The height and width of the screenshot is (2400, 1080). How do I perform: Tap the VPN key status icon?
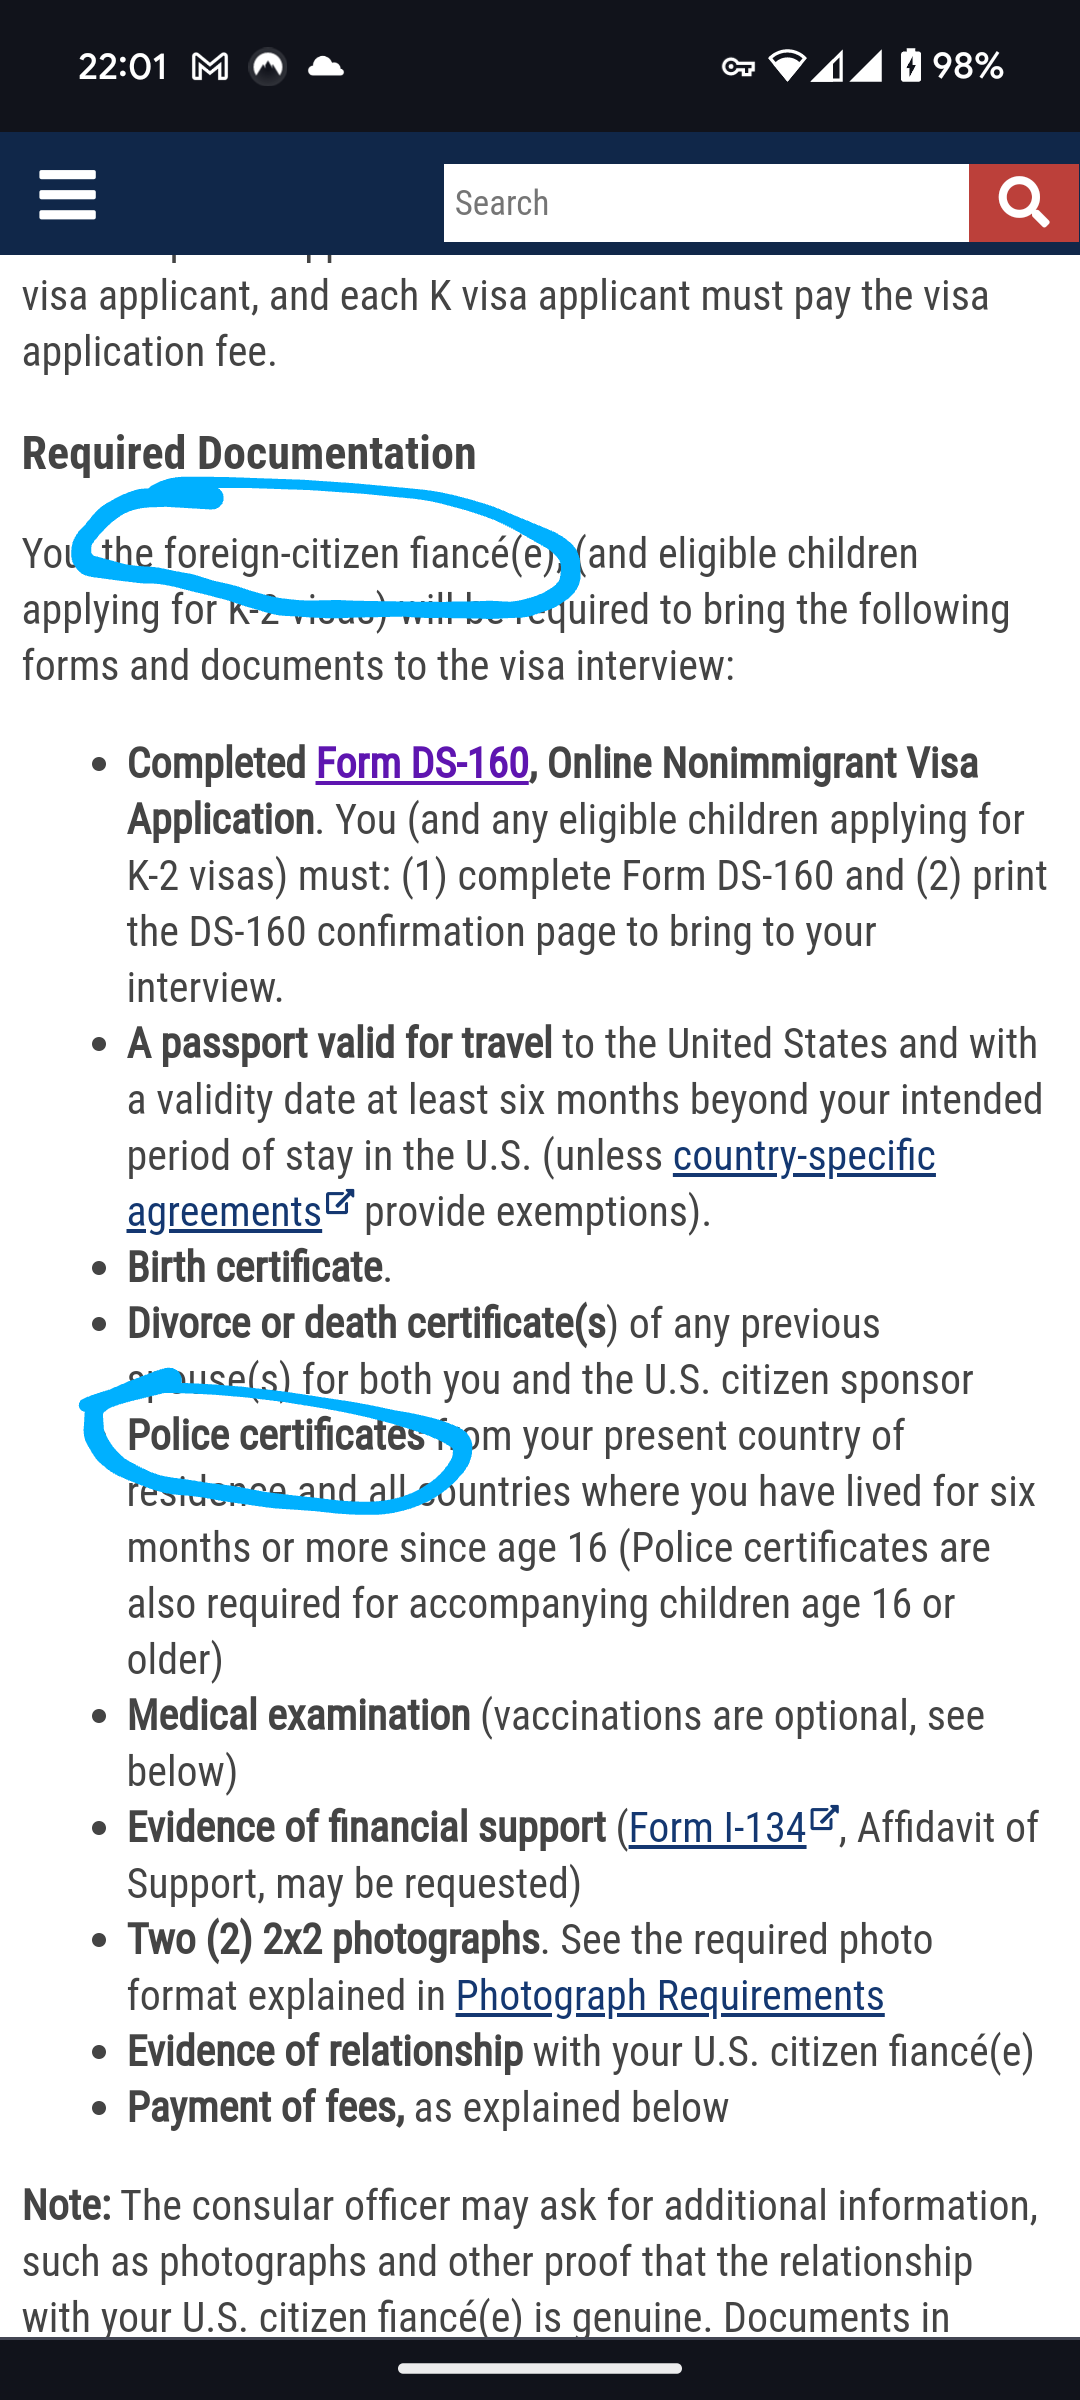(x=738, y=67)
